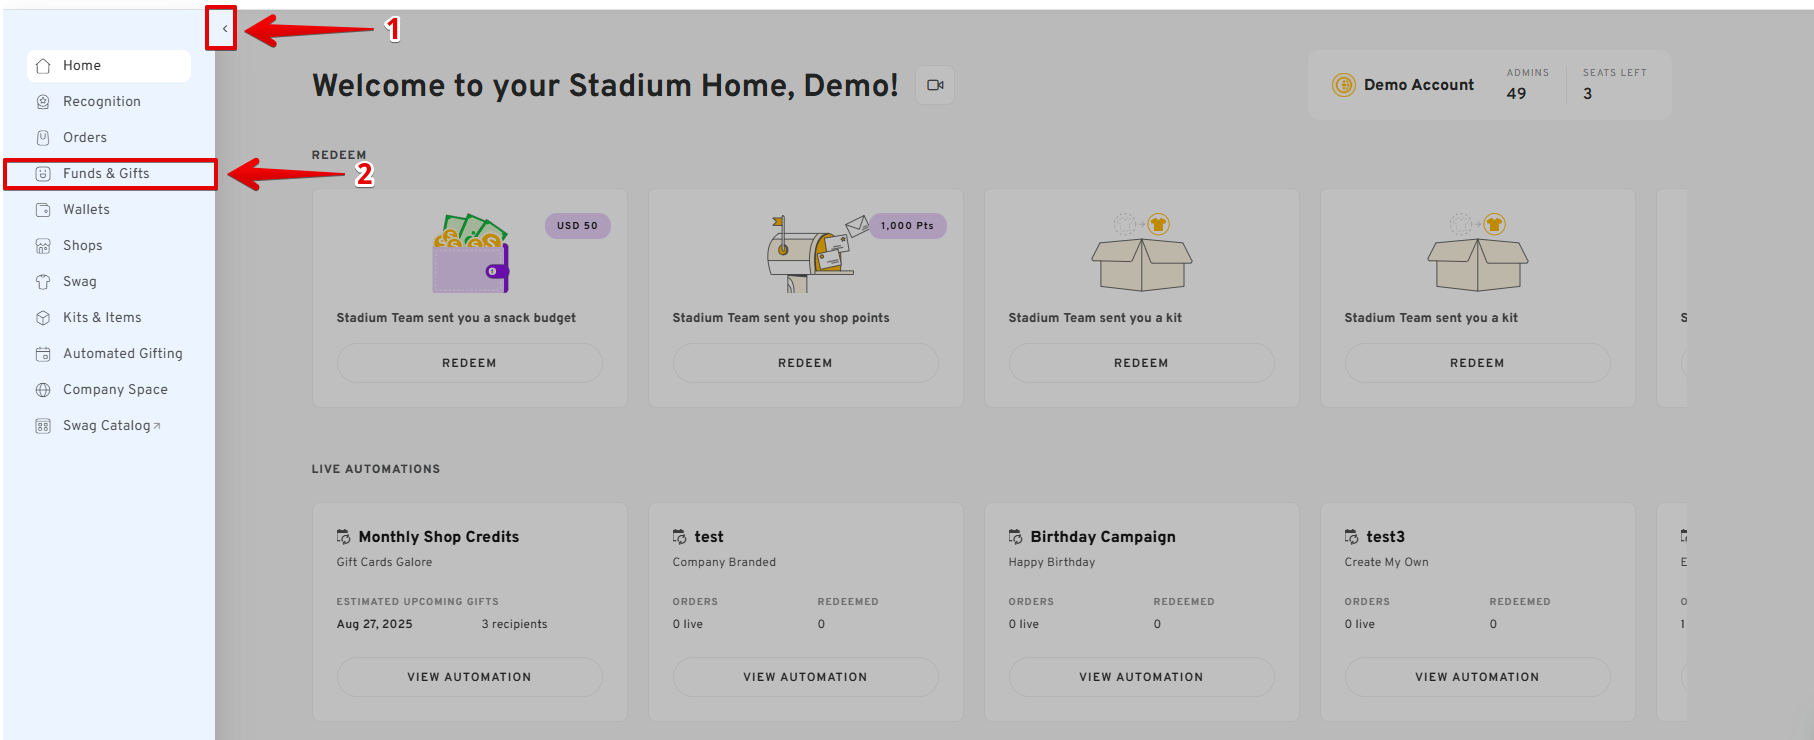The image size is (1814, 740).
Task: Open Swag Catalog external link
Action: 111,426
